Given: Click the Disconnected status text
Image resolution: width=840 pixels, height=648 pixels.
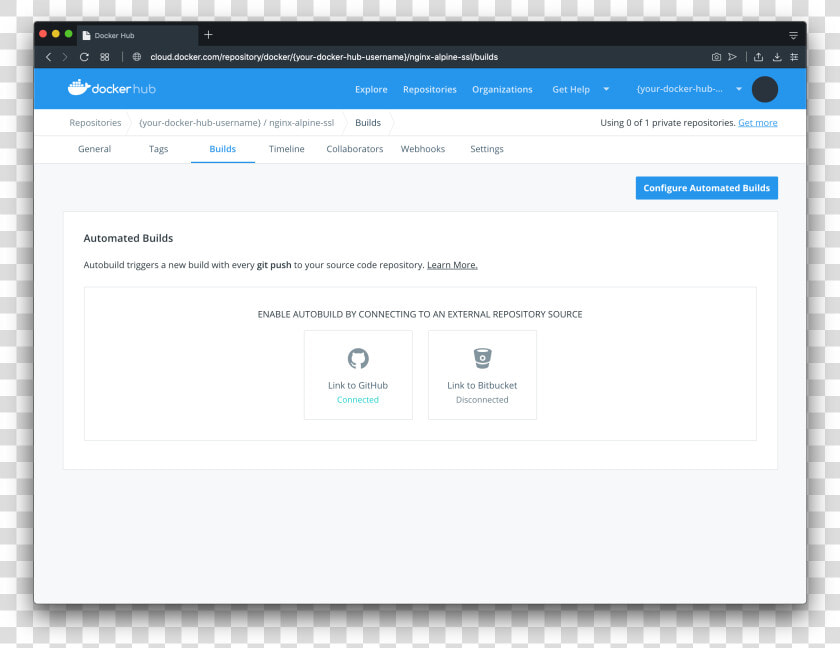Looking at the screenshot, I should pos(482,400).
